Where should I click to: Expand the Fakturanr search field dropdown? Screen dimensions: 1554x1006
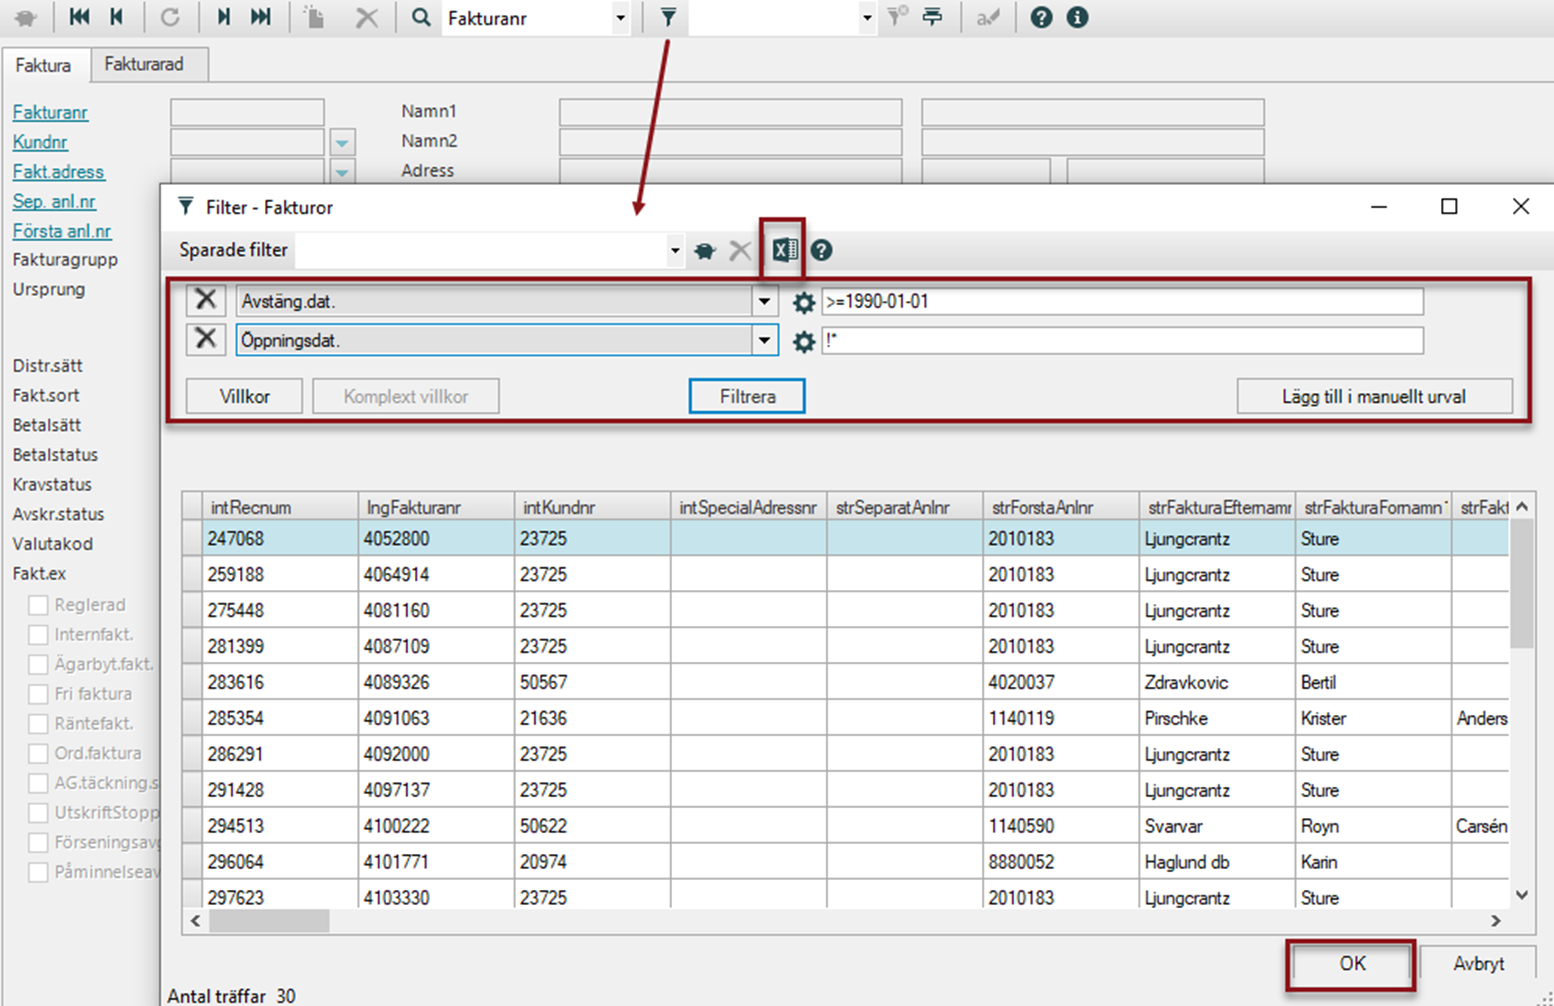click(x=620, y=18)
